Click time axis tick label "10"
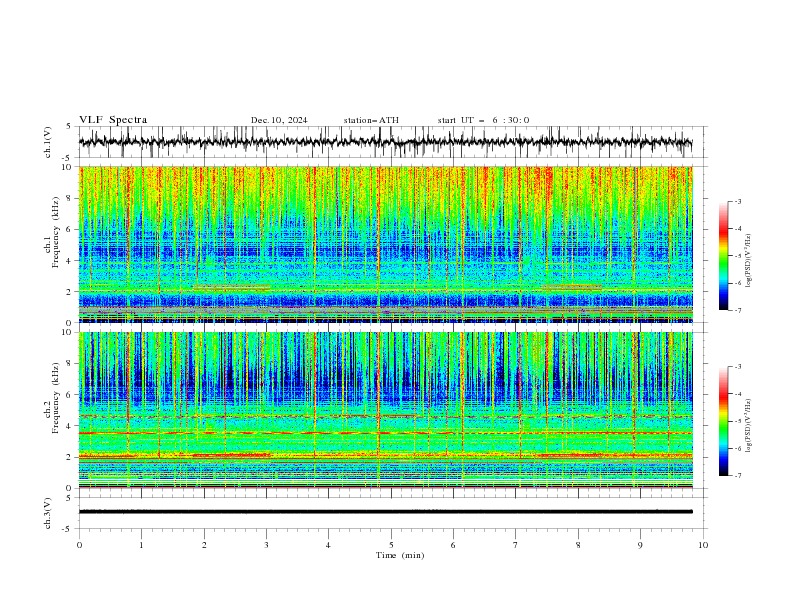The width and height of the screenshot is (792, 612). [703, 545]
